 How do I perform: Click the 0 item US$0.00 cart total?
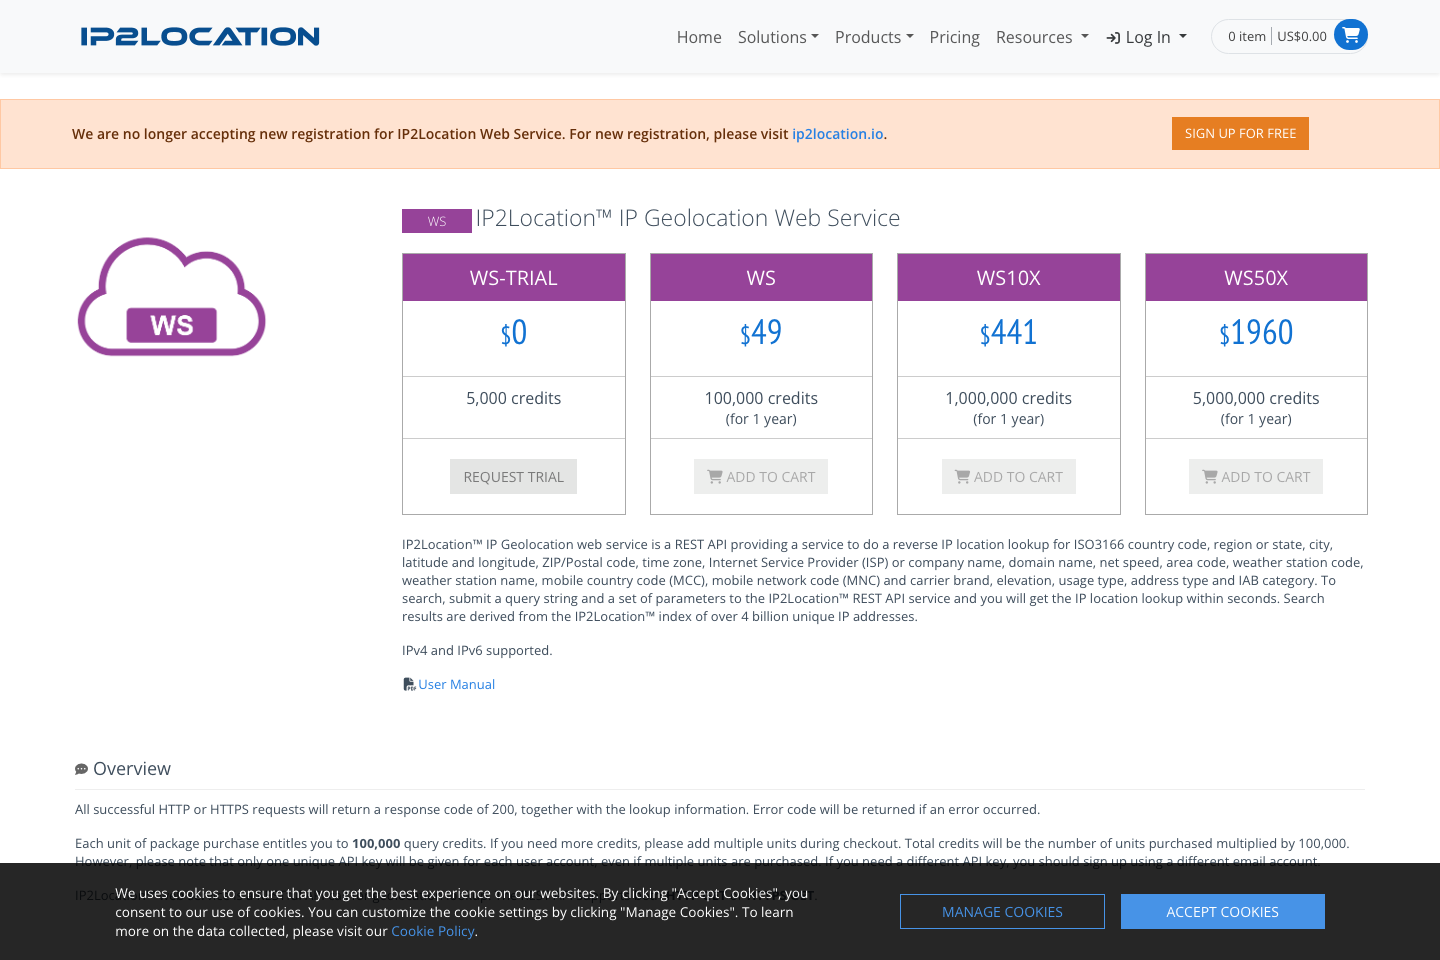point(1275,35)
